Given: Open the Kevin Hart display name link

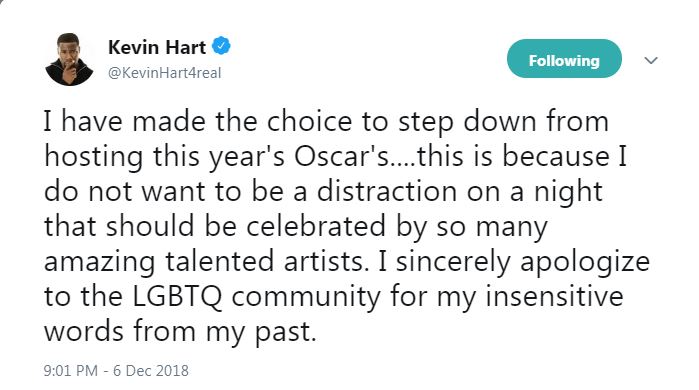Looking at the screenshot, I should [x=157, y=47].
